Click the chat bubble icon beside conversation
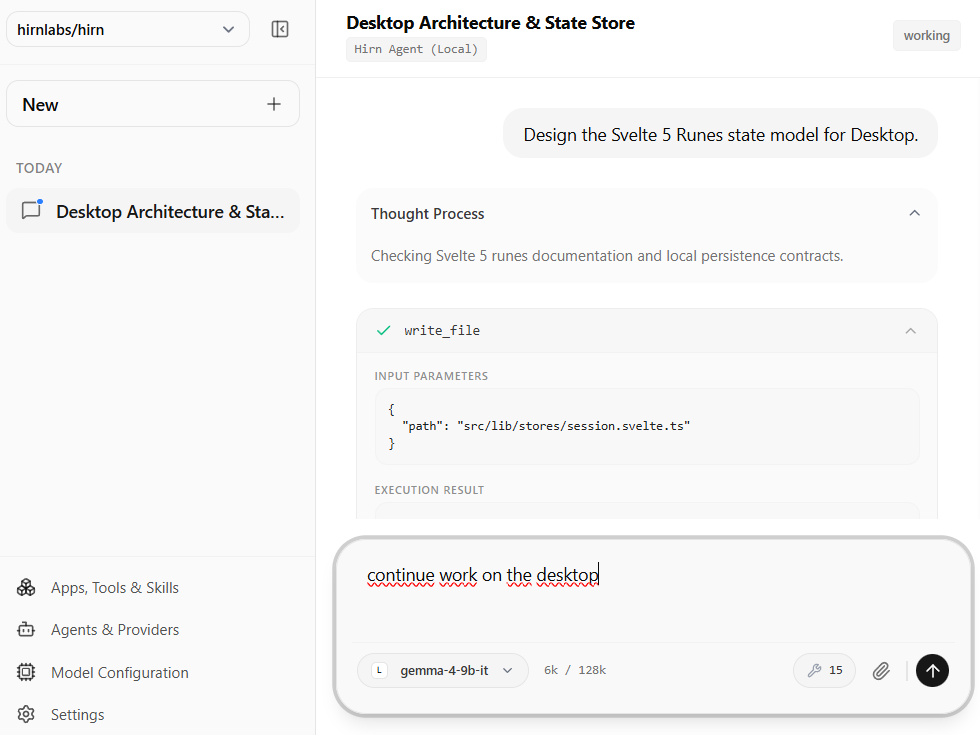 pos(31,209)
